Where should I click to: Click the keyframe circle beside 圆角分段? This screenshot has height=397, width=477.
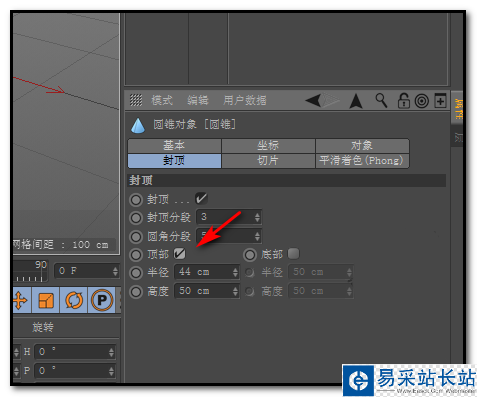[x=136, y=237]
